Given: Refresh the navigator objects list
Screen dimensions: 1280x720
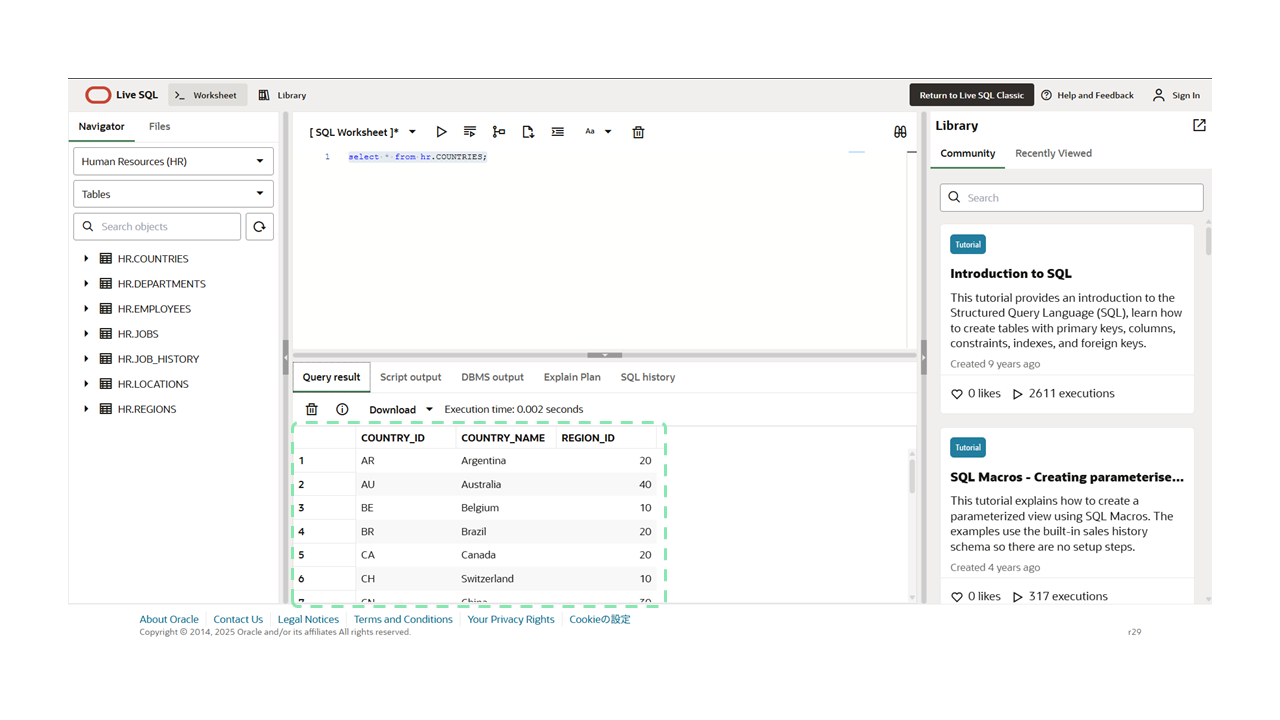Looking at the screenshot, I should tap(259, 227).
